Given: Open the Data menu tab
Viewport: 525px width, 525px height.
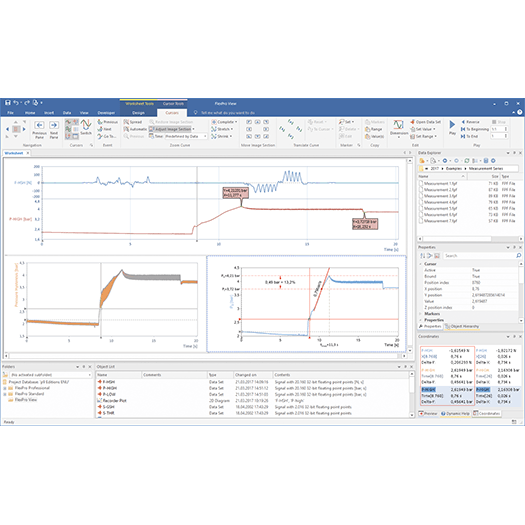Looking at the screenshot, I should [67, 113].
